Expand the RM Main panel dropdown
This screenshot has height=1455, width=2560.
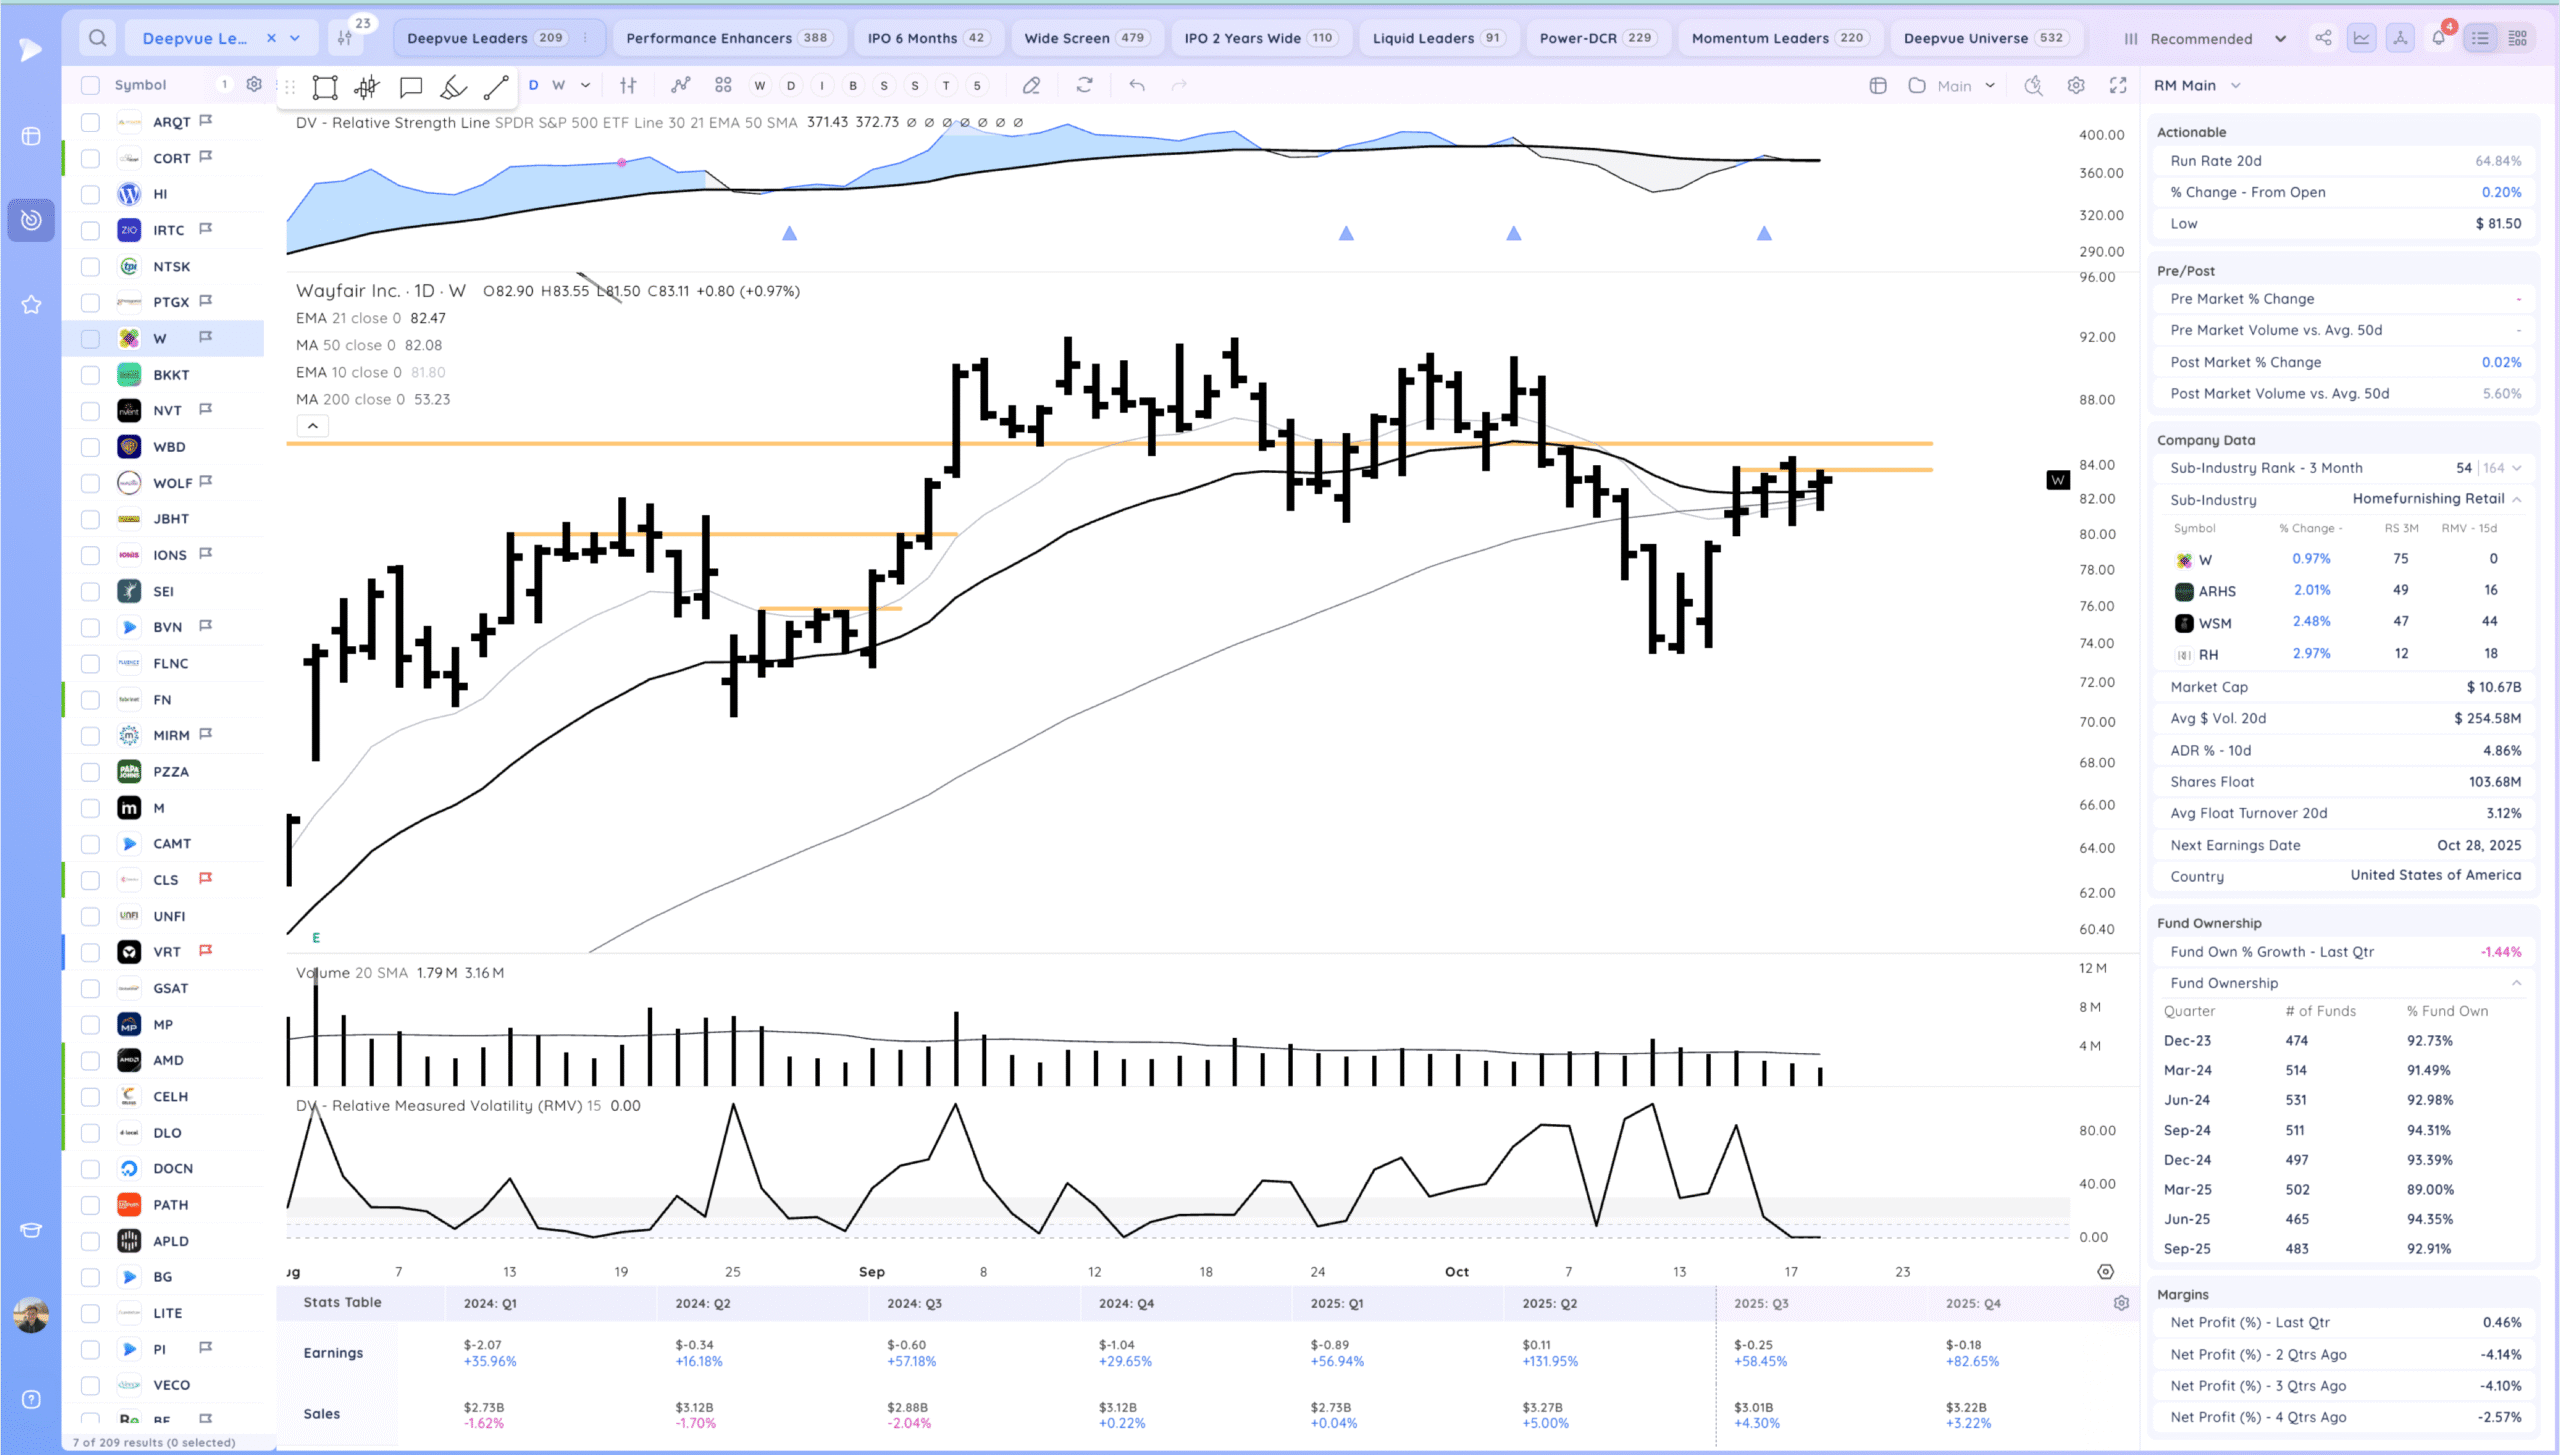tap(2236, 86)
